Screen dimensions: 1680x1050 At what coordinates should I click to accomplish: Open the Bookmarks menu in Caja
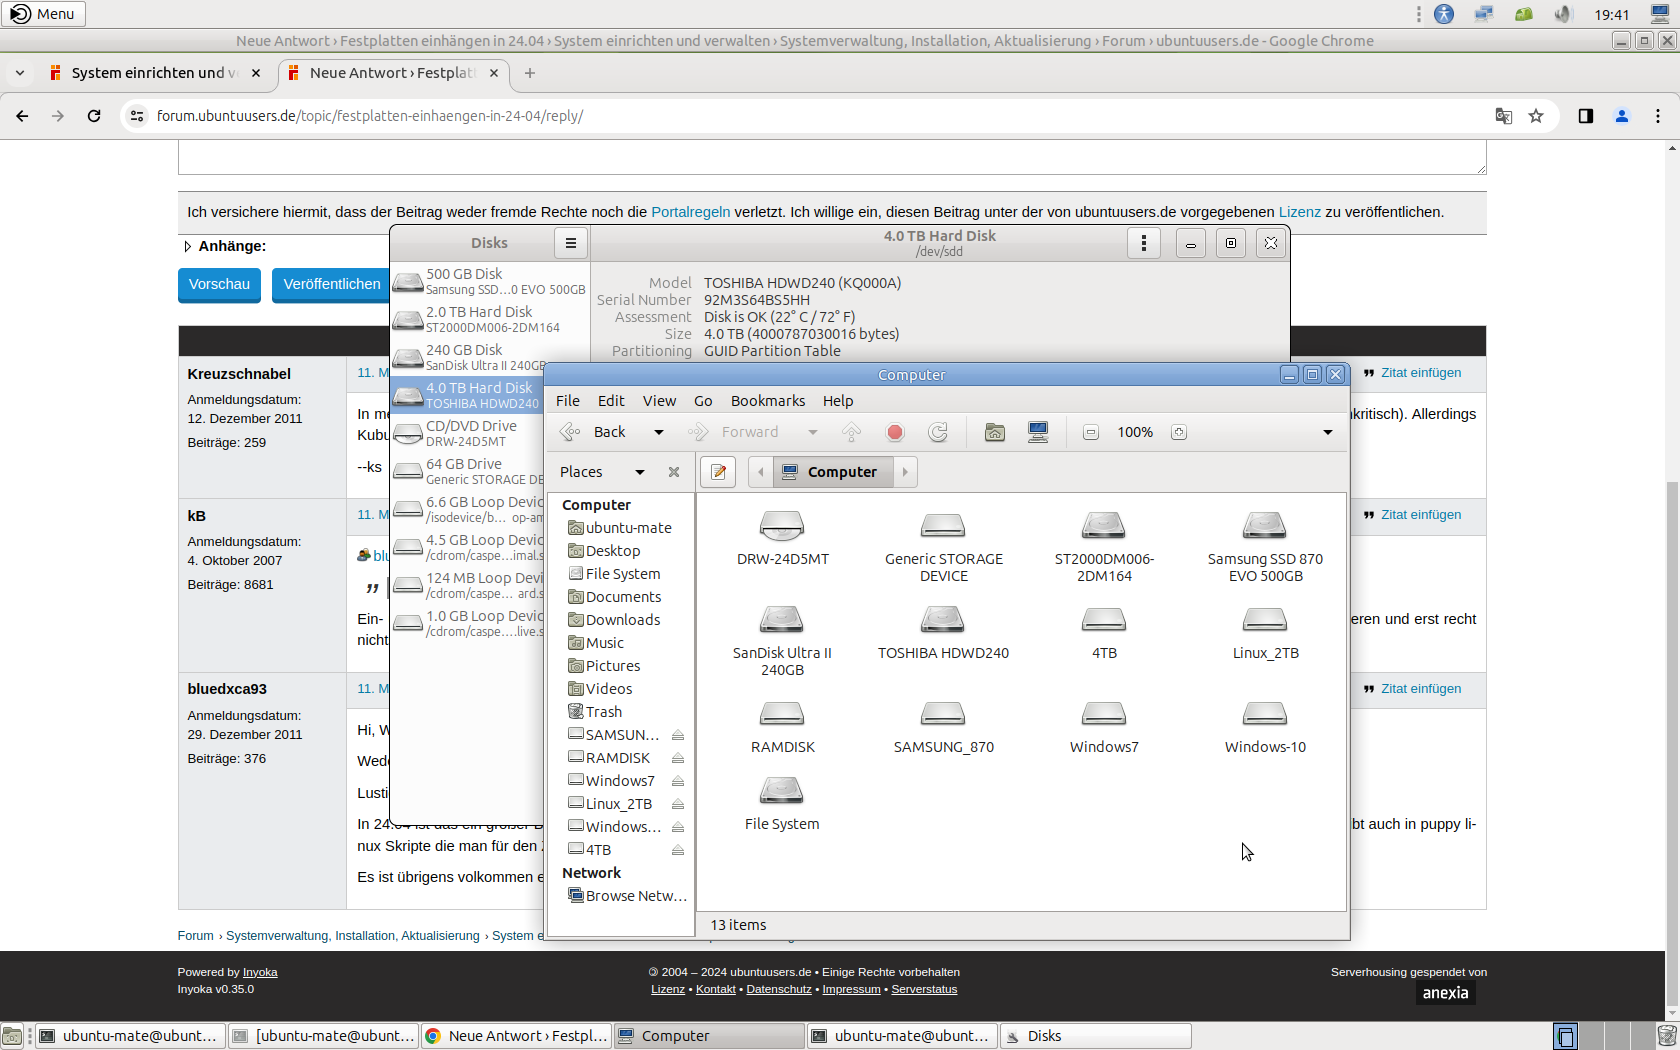pyautogui.click(x=768, y=401)
